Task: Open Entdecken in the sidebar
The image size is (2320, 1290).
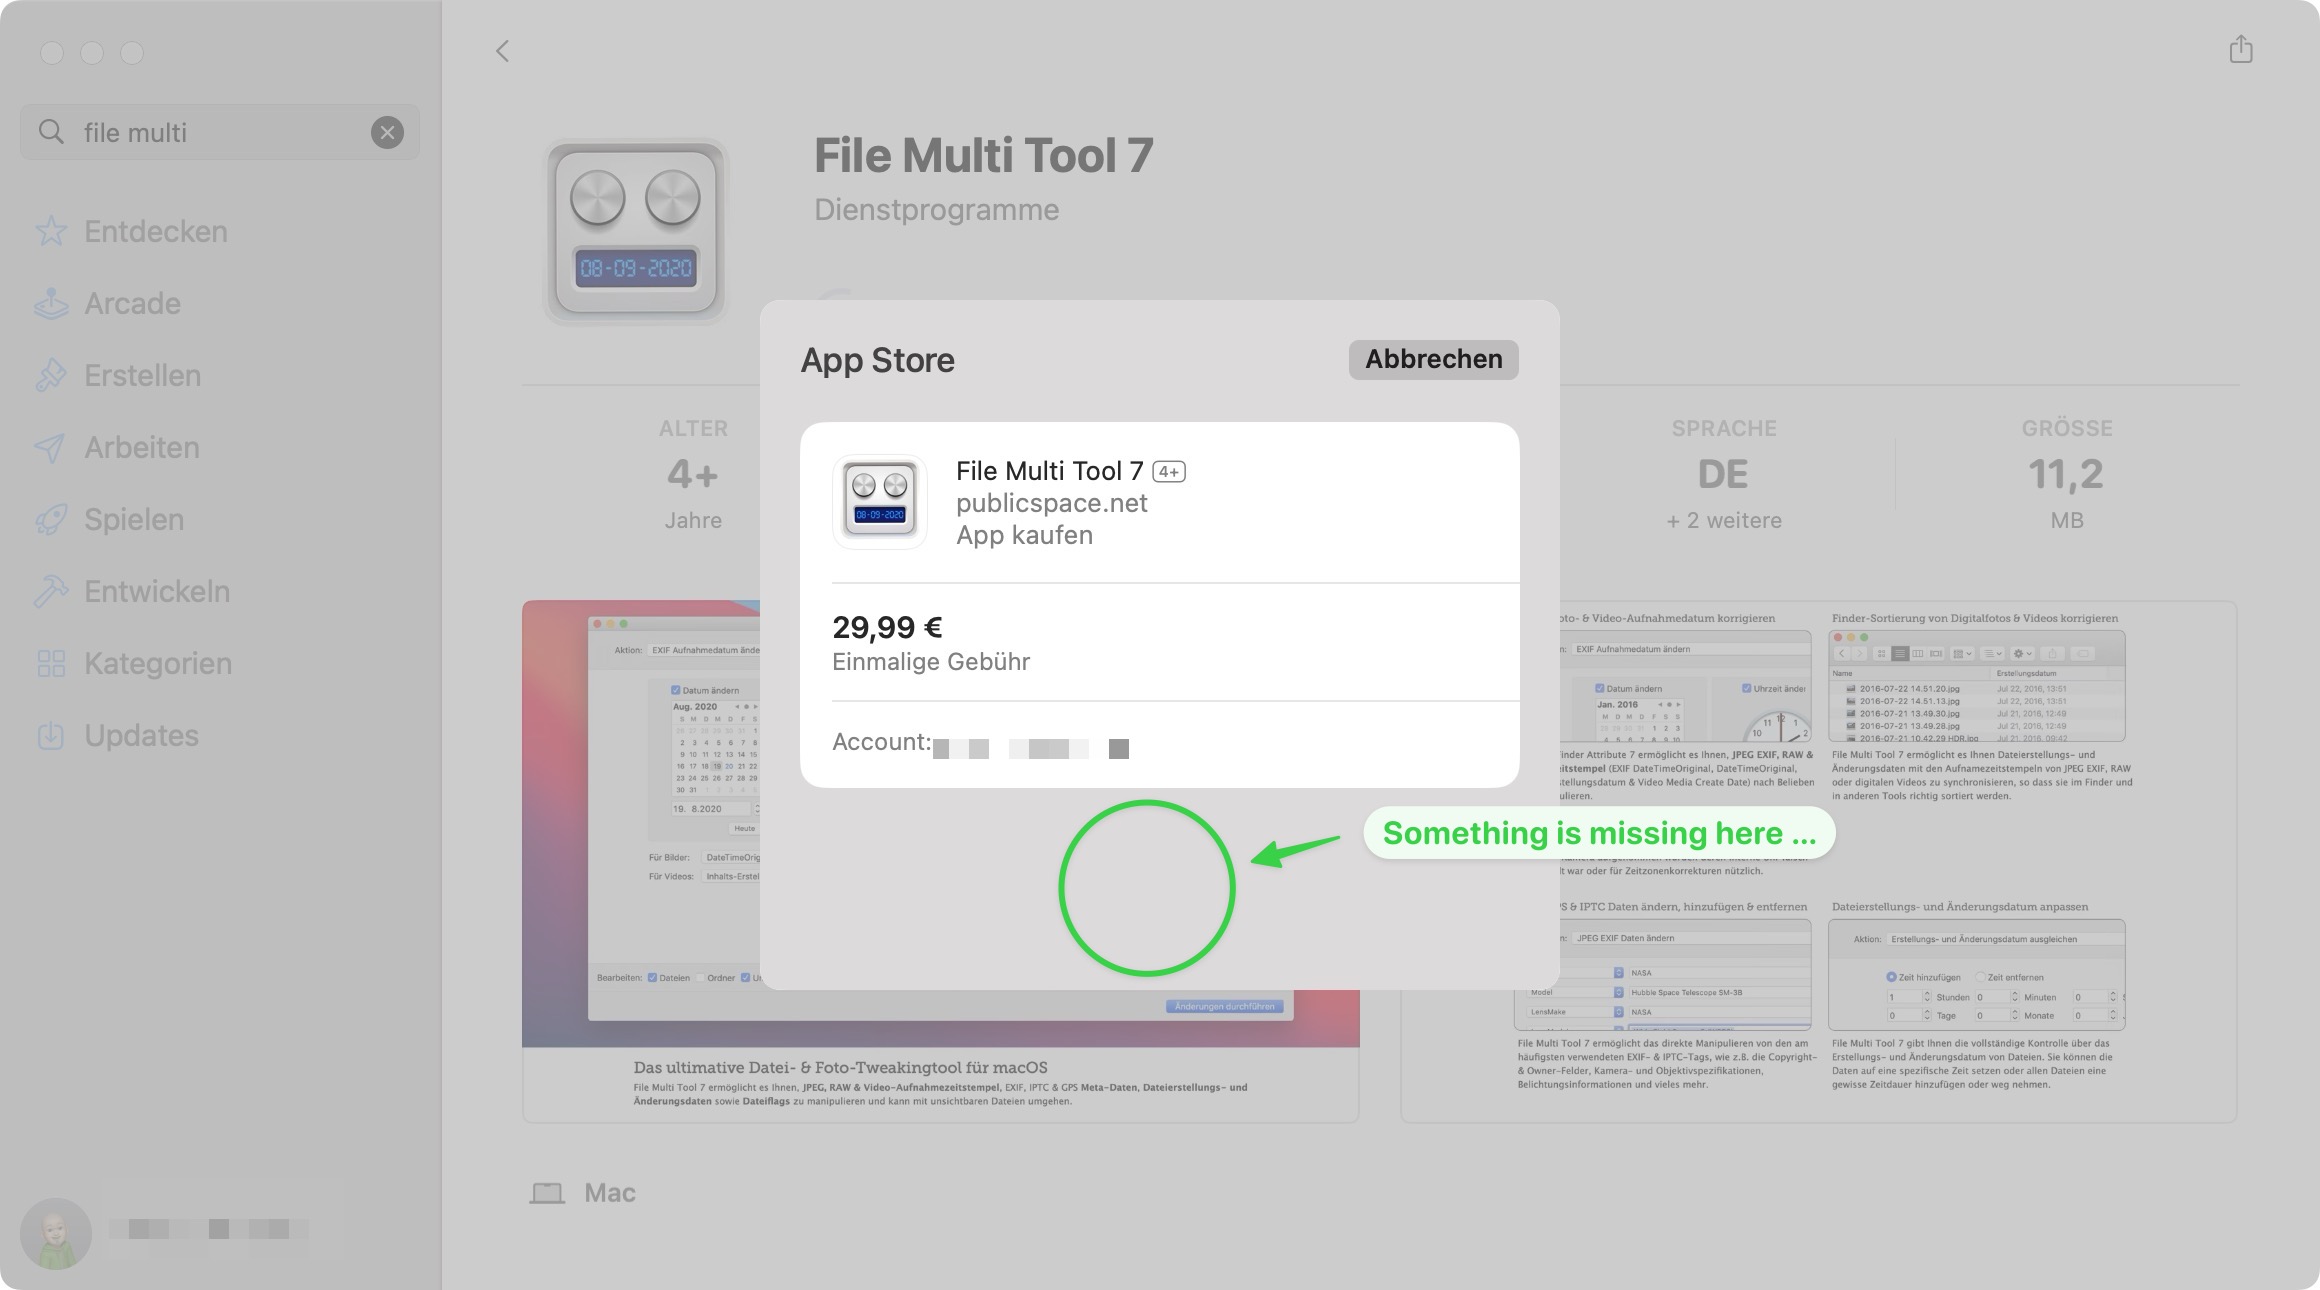Action: [155, 231]
